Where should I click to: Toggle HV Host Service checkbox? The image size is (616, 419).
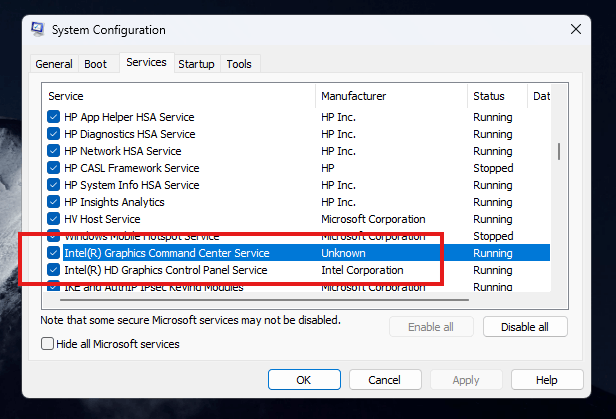(x=53, y=219)
